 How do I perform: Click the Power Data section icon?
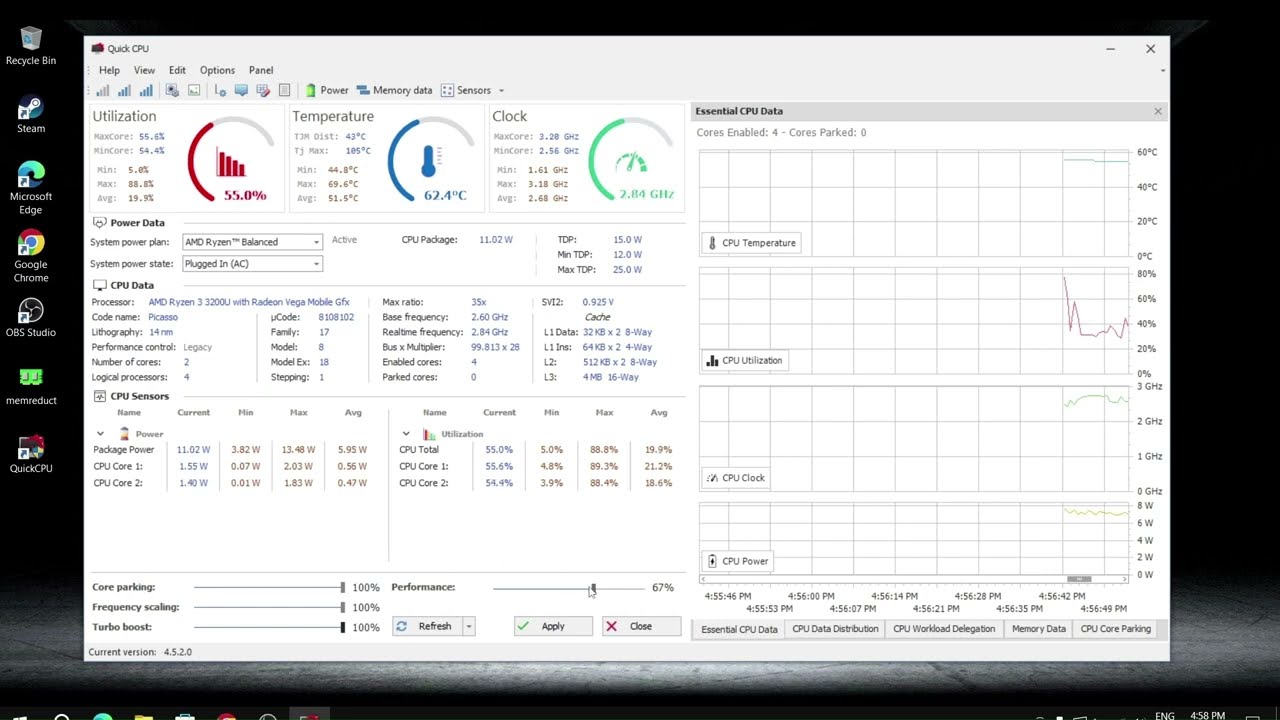coord(100,223)
